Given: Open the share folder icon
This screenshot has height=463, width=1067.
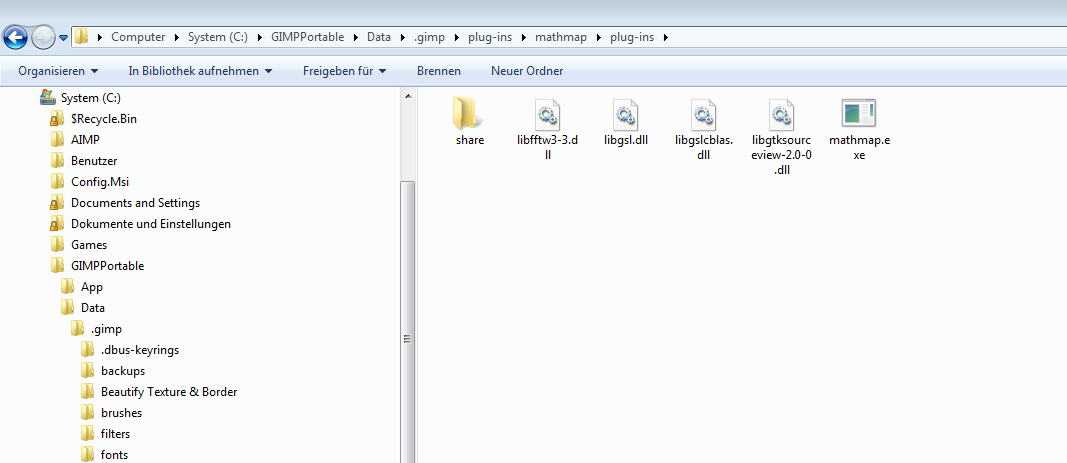Looking at the screenshot, I should pos(469,116).
